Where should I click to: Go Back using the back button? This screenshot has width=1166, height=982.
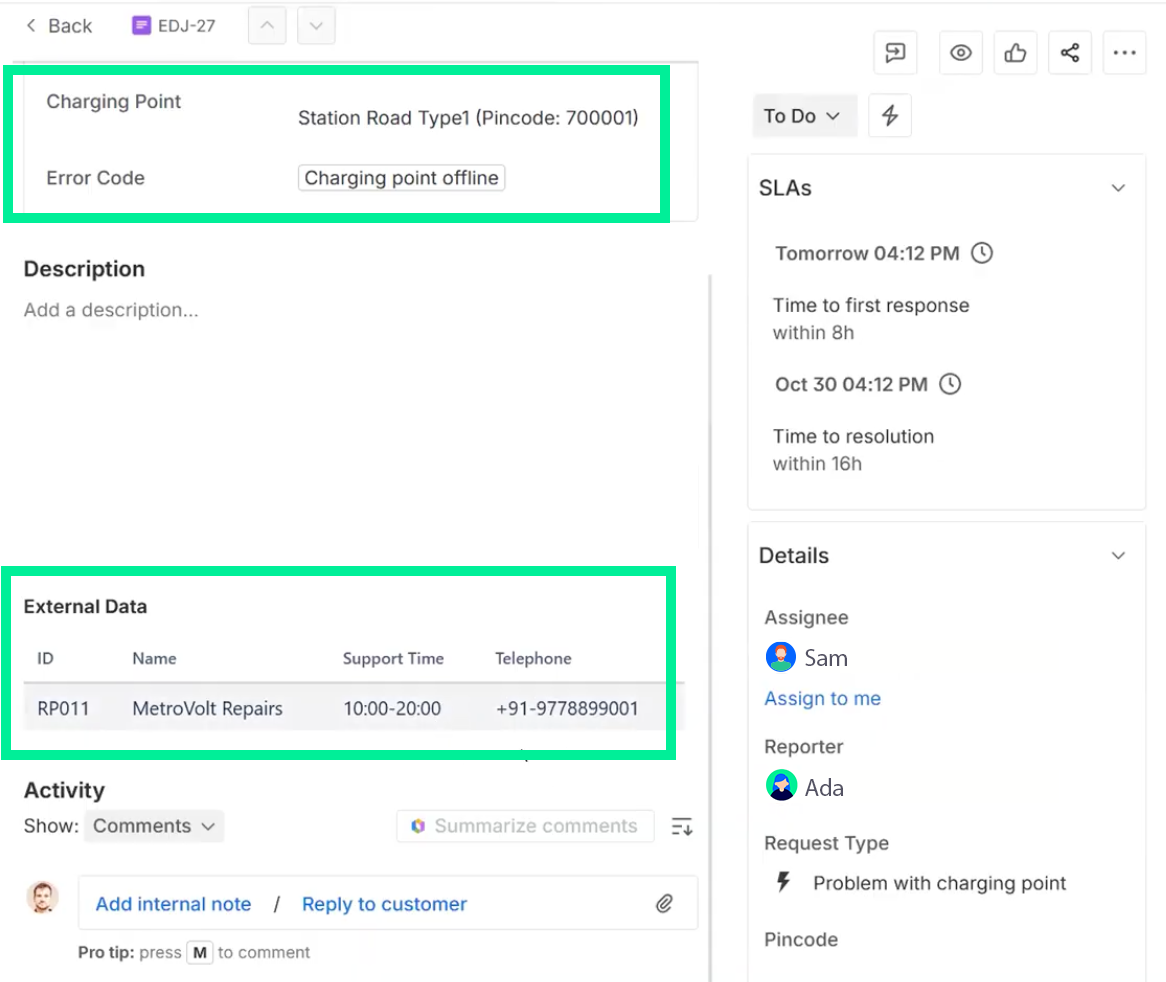pos(57,25)
